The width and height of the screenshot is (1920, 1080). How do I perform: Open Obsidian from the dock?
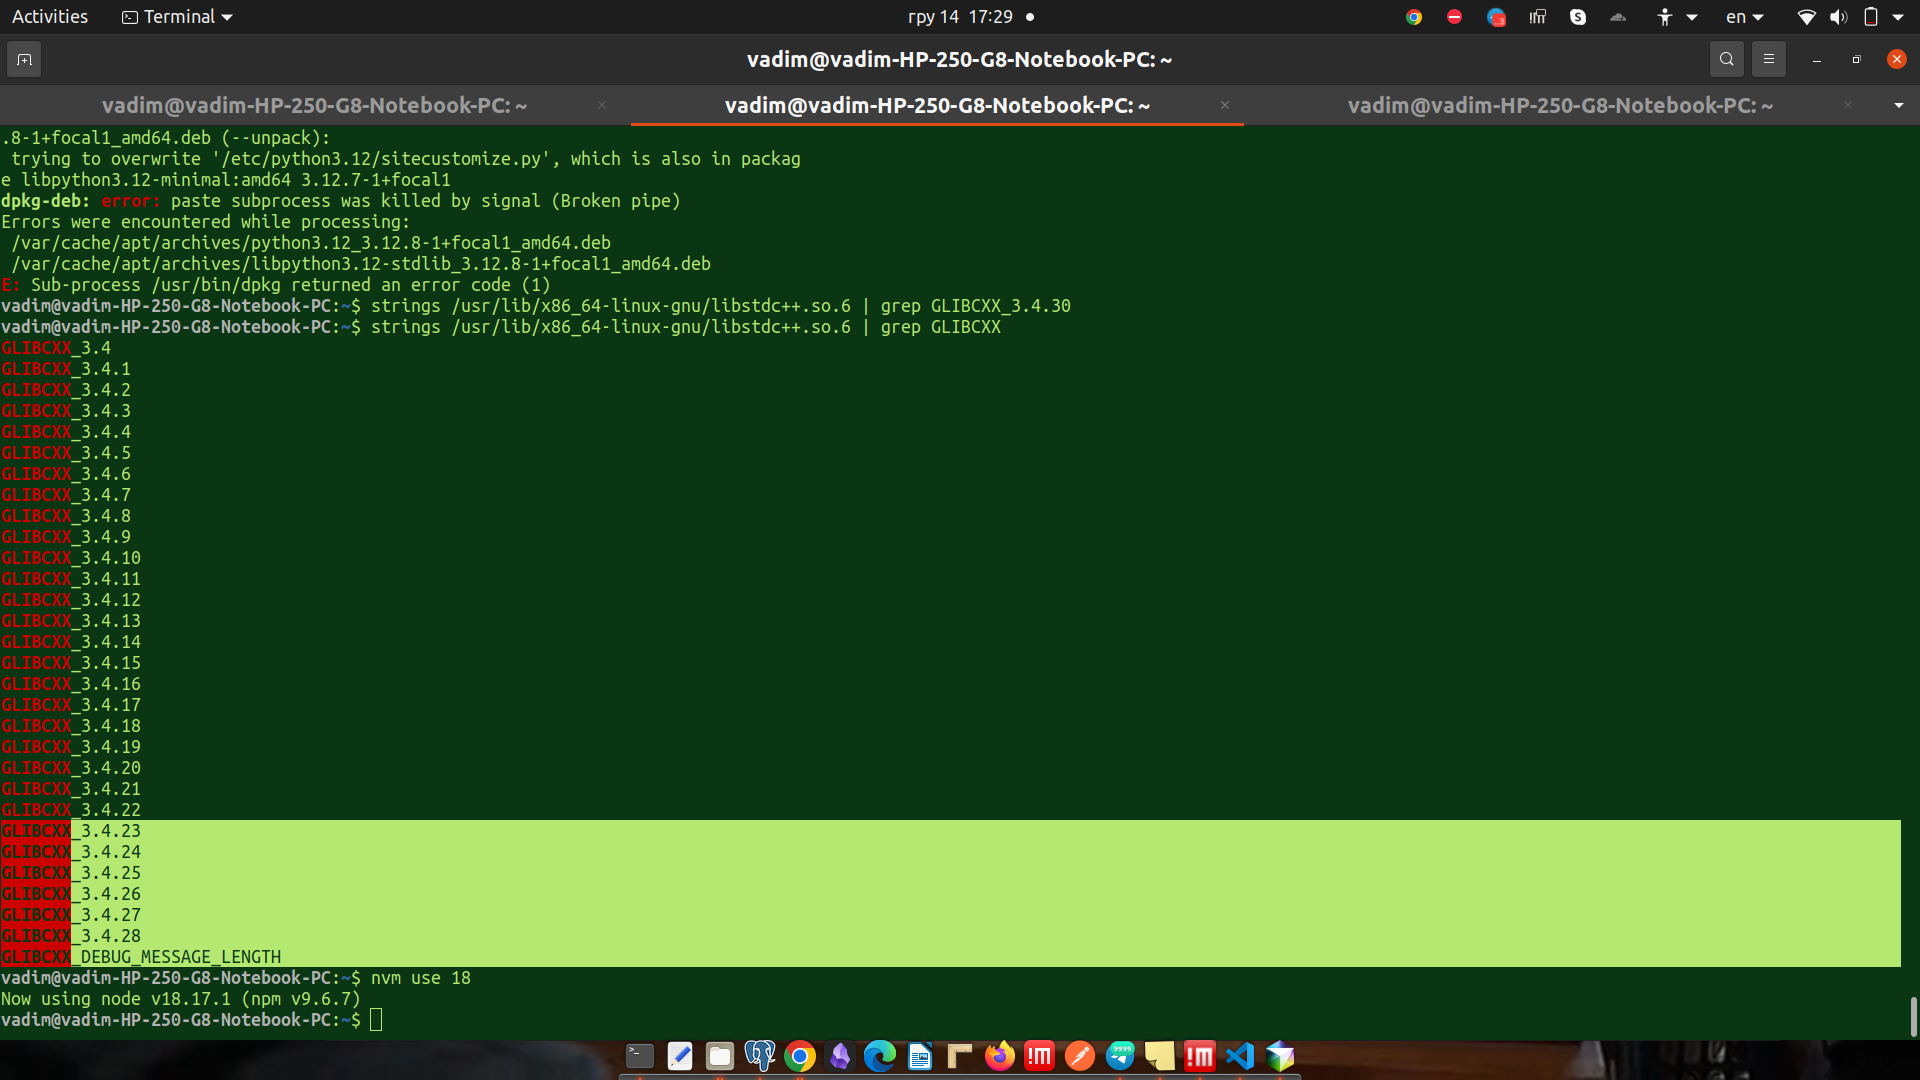click(840, 1056)
